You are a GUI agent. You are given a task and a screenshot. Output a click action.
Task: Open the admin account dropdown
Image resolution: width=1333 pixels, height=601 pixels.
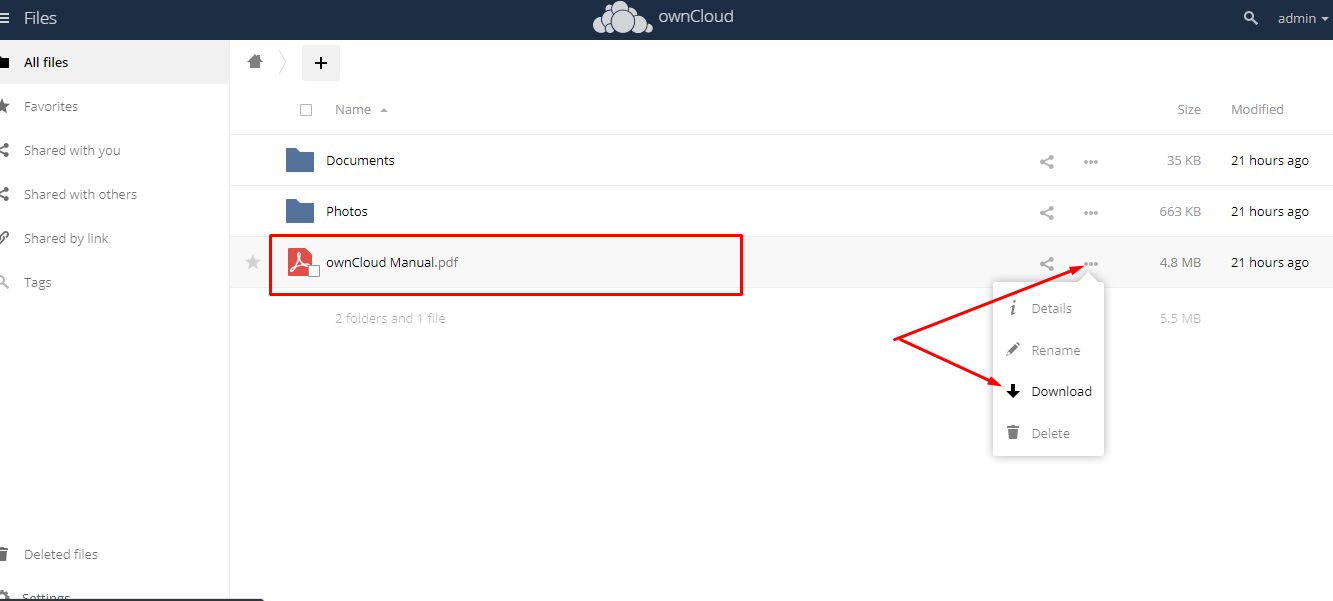pyautogui.click(x=1301, y=17)
